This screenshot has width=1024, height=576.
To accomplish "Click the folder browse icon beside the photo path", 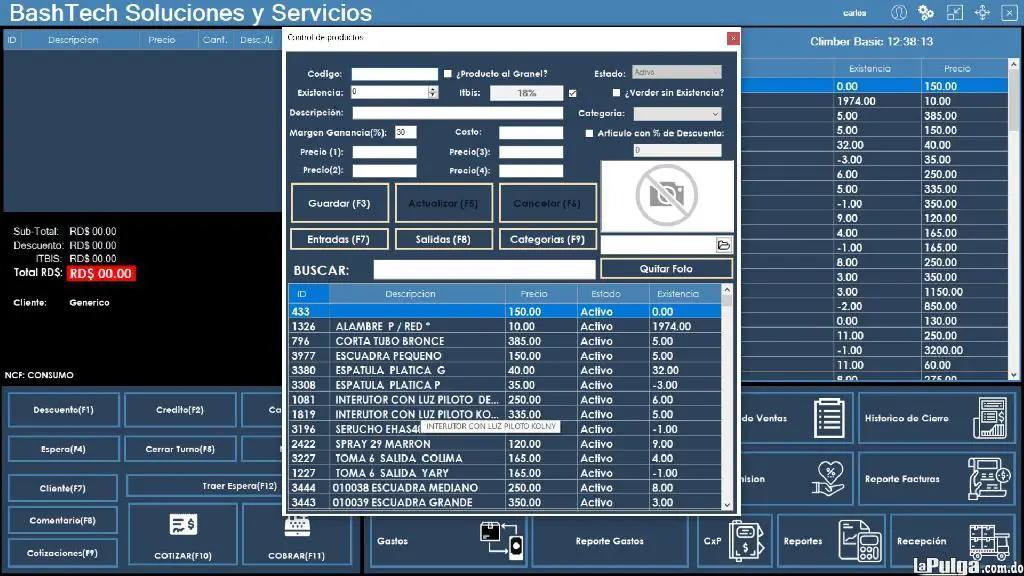I will coord(723,245).
